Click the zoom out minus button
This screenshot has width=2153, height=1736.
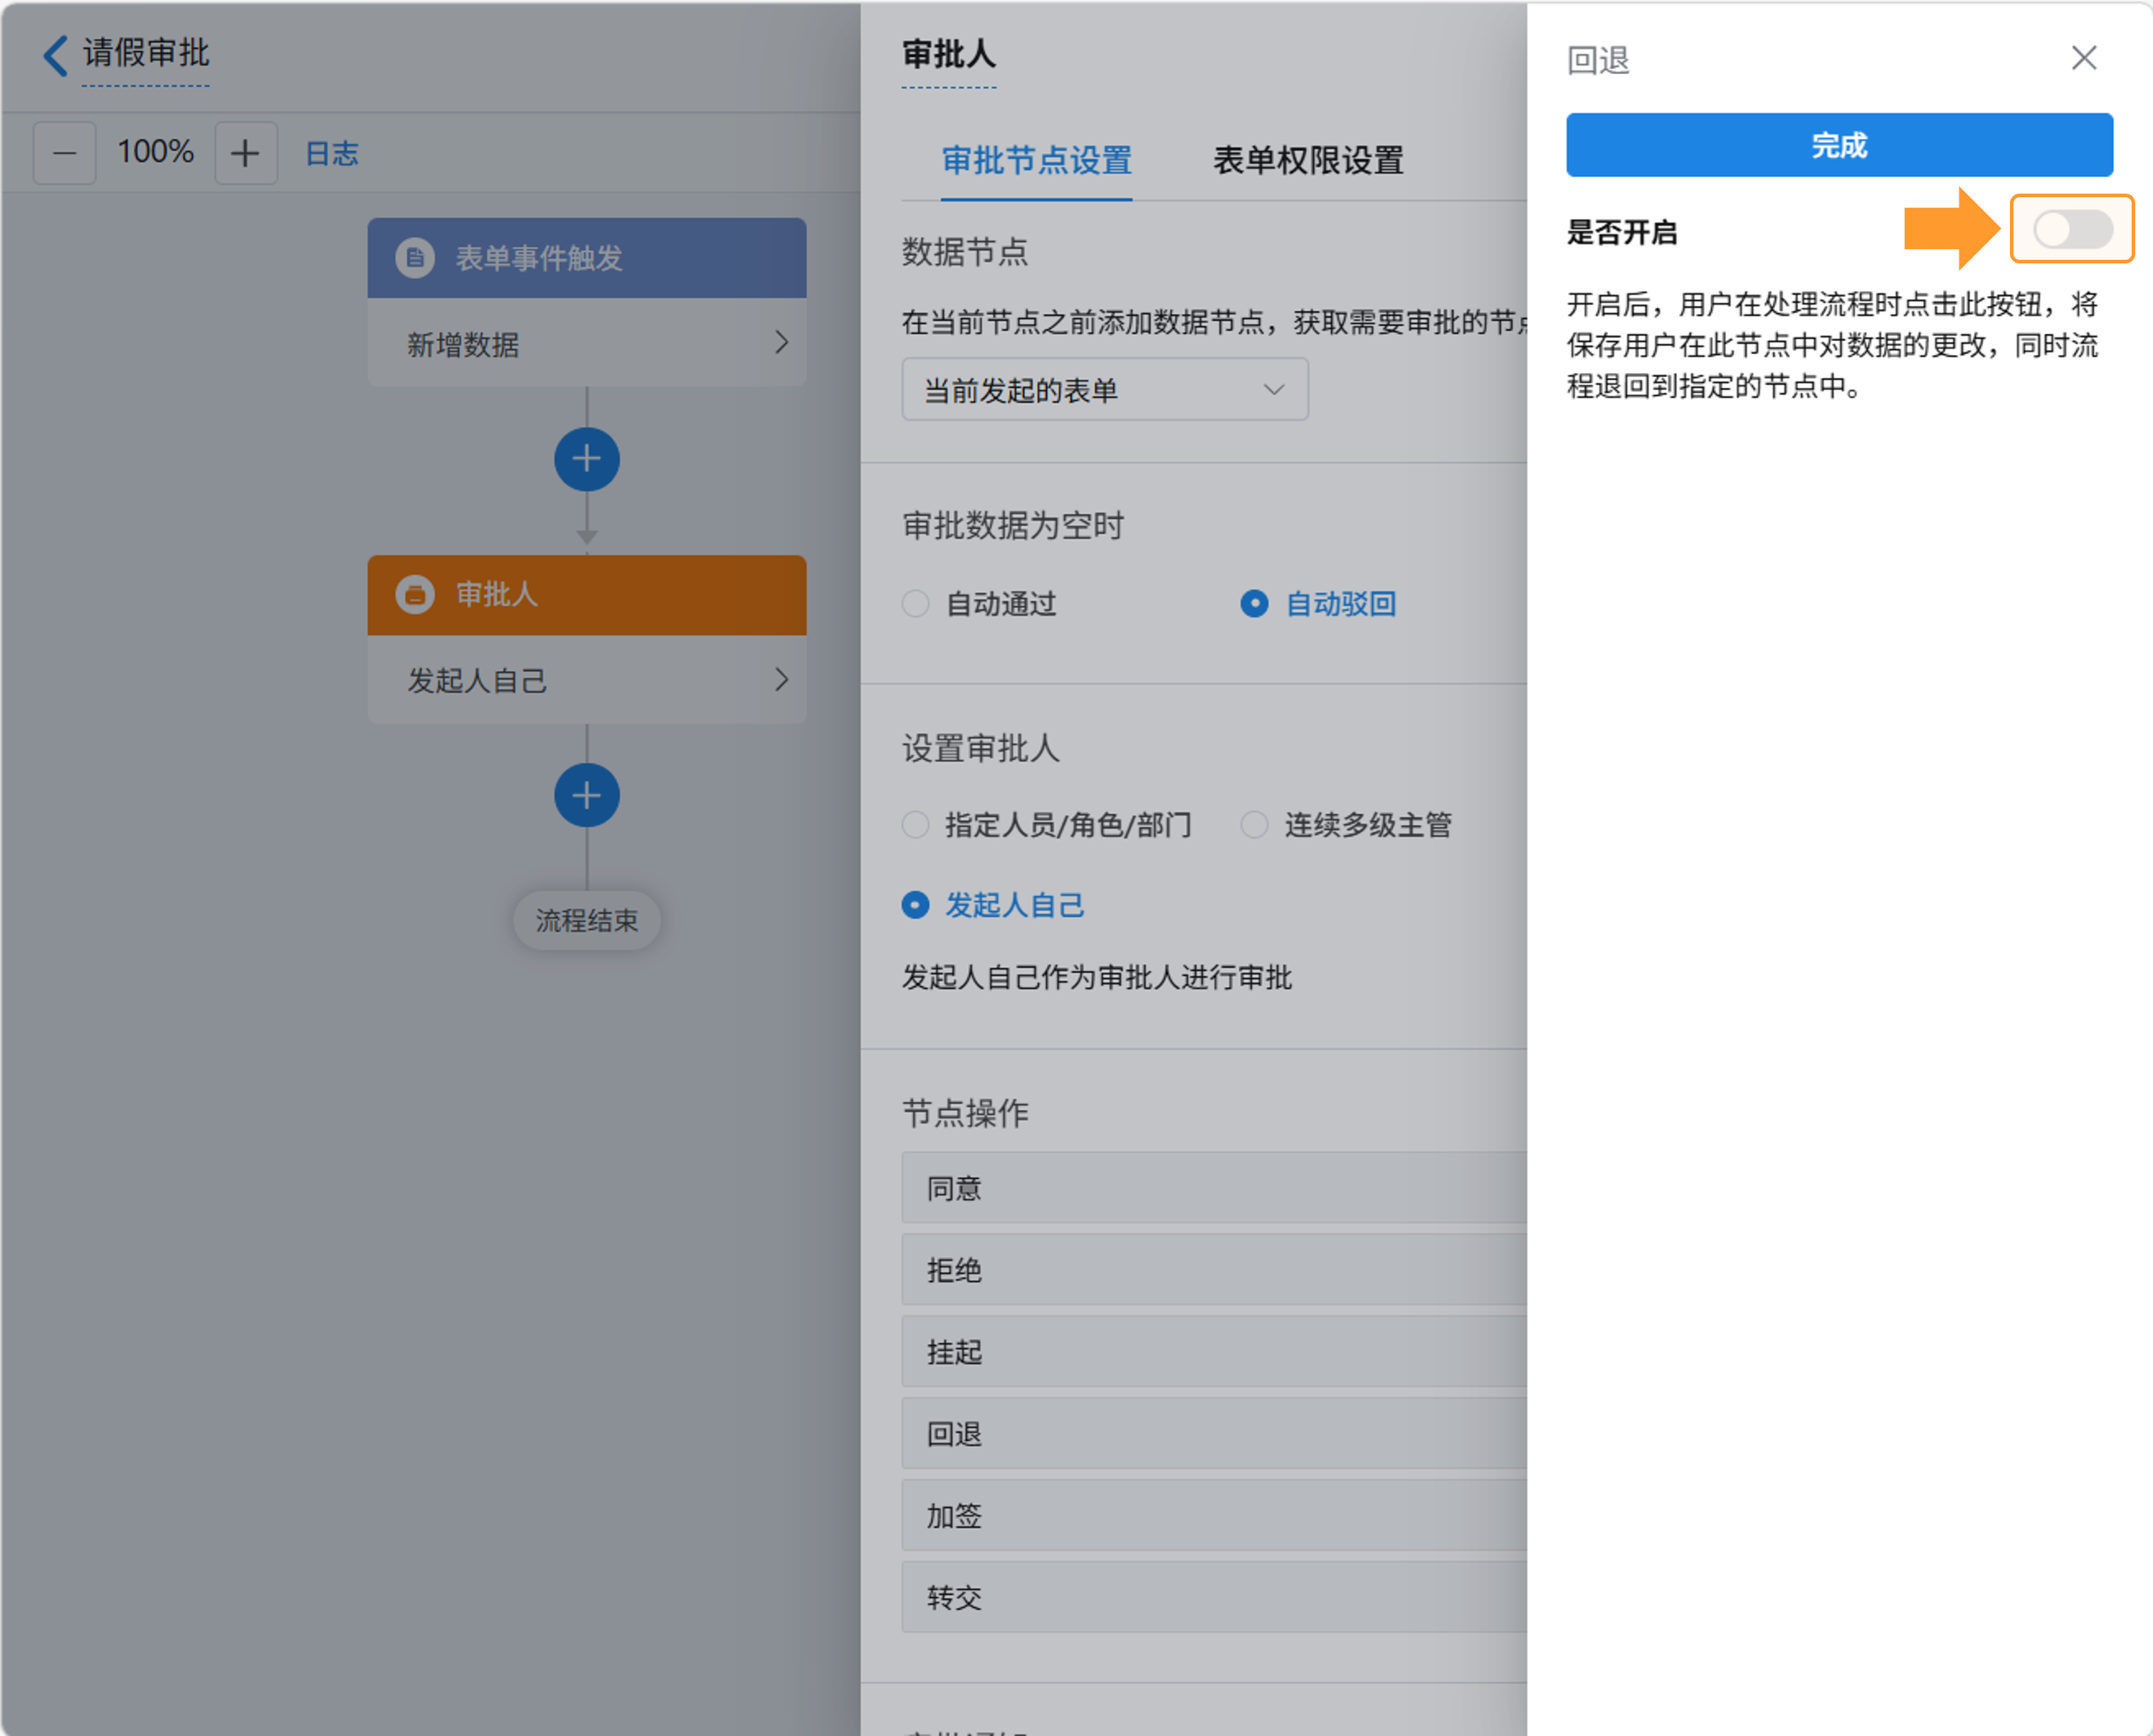click(65, 153)
